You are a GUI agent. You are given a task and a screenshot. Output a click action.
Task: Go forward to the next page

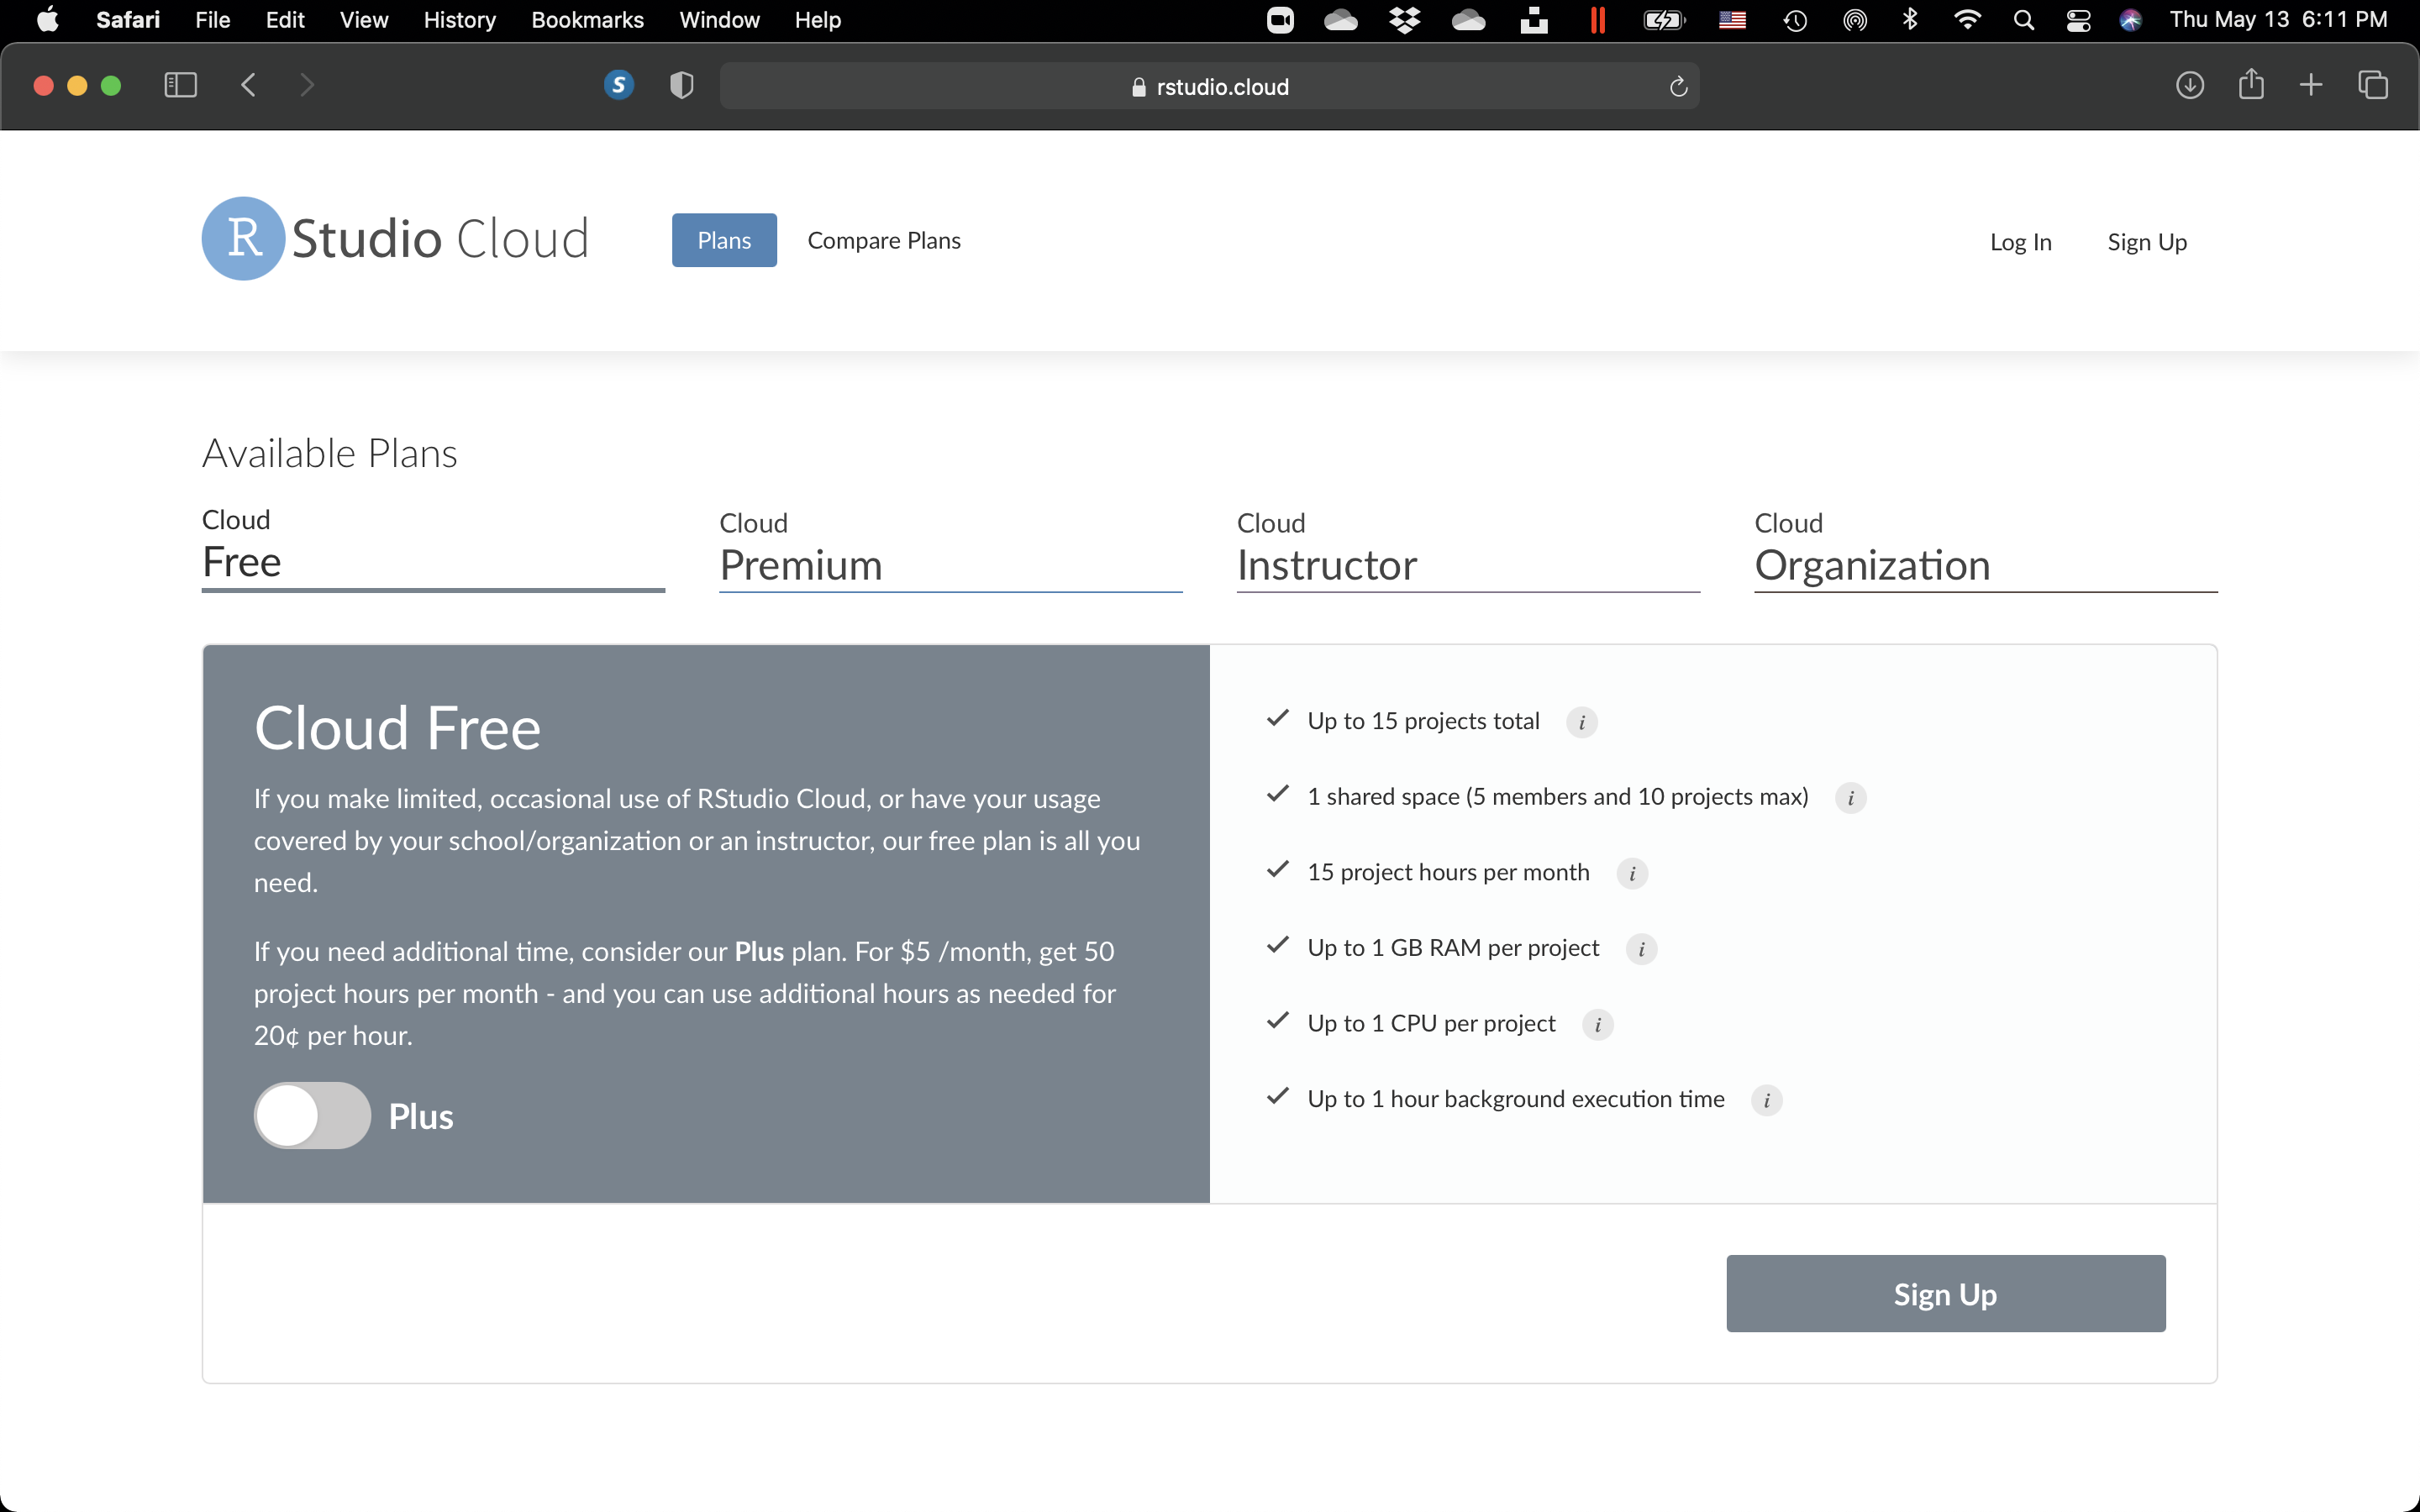point(307,85)
